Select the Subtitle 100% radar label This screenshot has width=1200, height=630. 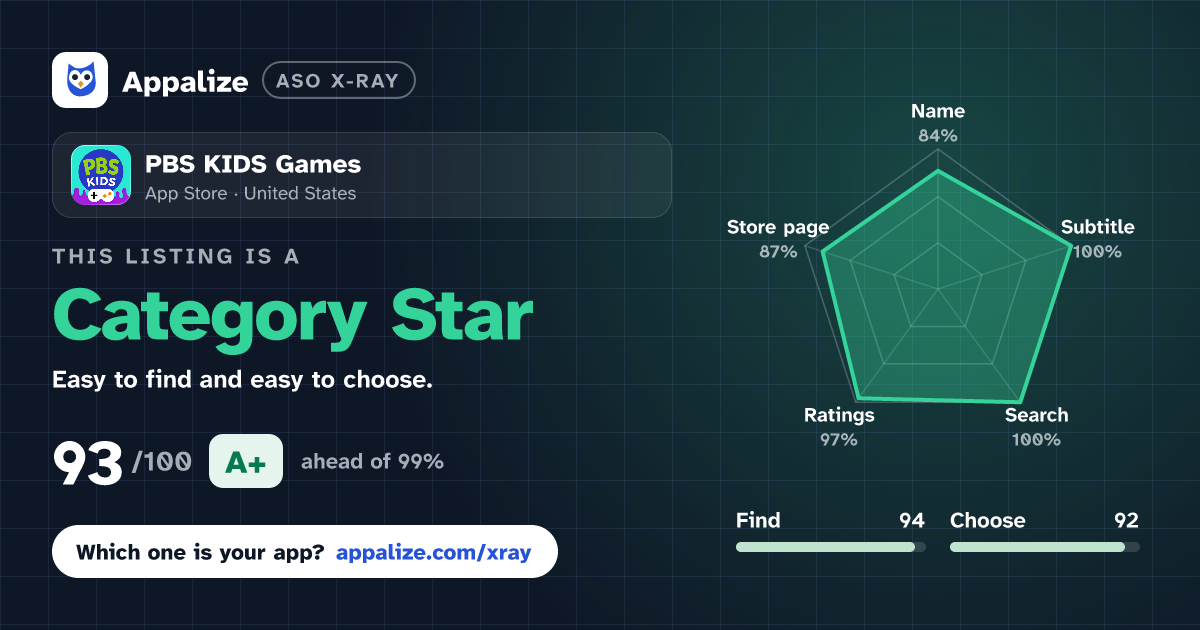tap(1097, 239)
